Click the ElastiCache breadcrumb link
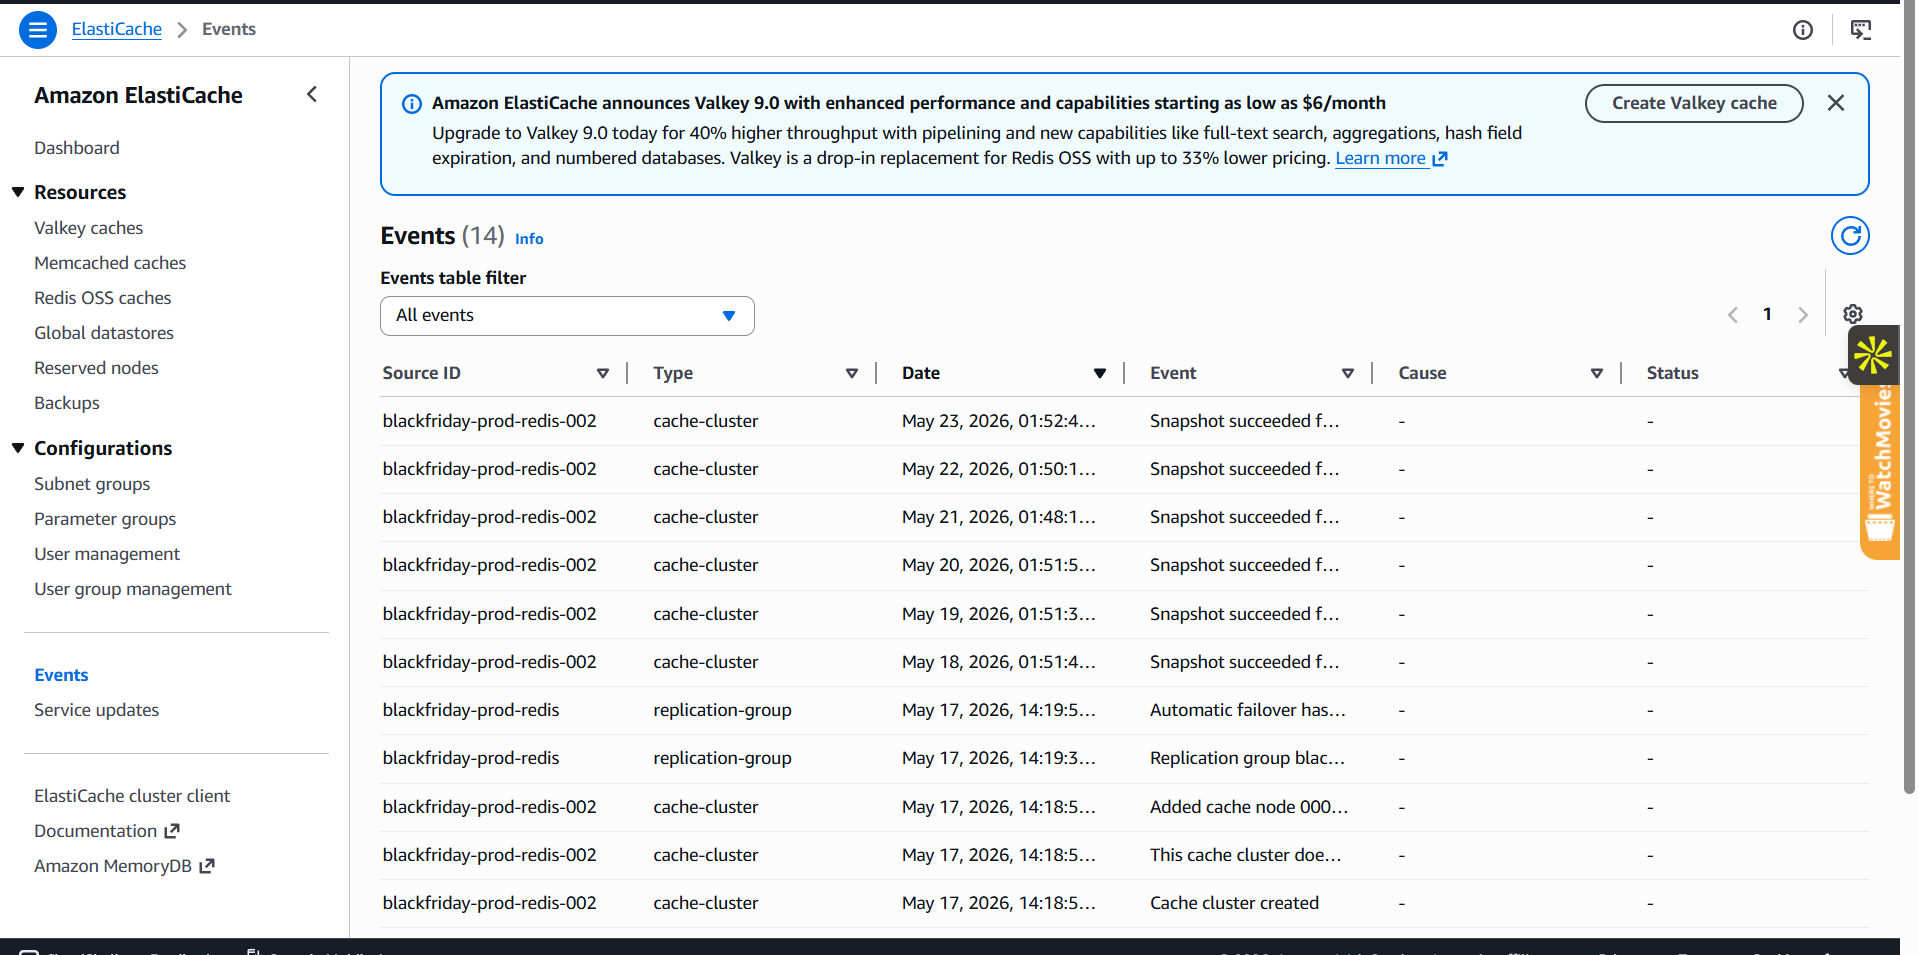The width and height of the screenshot is (1918, 955). (x=117, y=29)
